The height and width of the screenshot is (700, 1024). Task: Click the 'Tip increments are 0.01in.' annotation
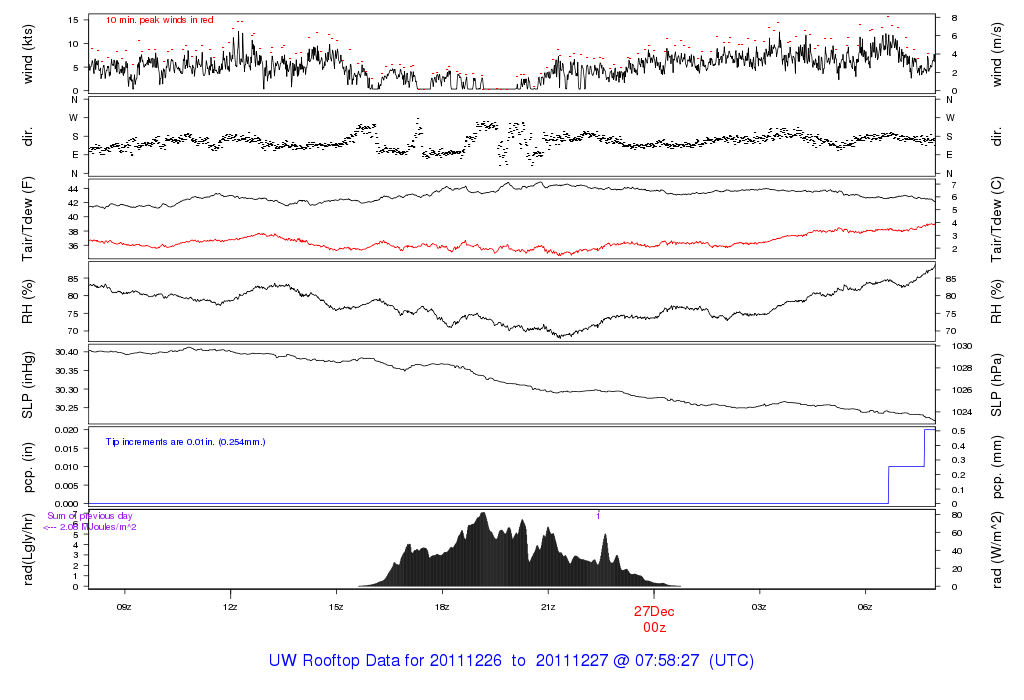[185, 442]
